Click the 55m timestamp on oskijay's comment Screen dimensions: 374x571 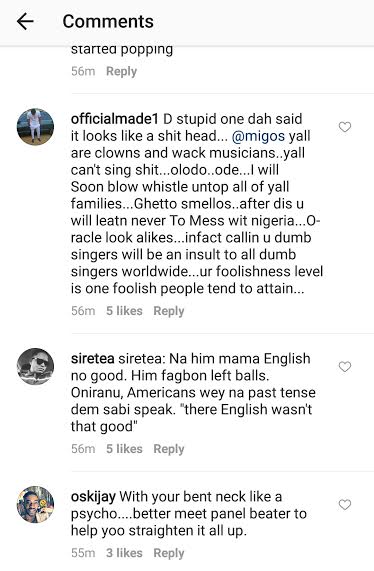coord(83,553)
